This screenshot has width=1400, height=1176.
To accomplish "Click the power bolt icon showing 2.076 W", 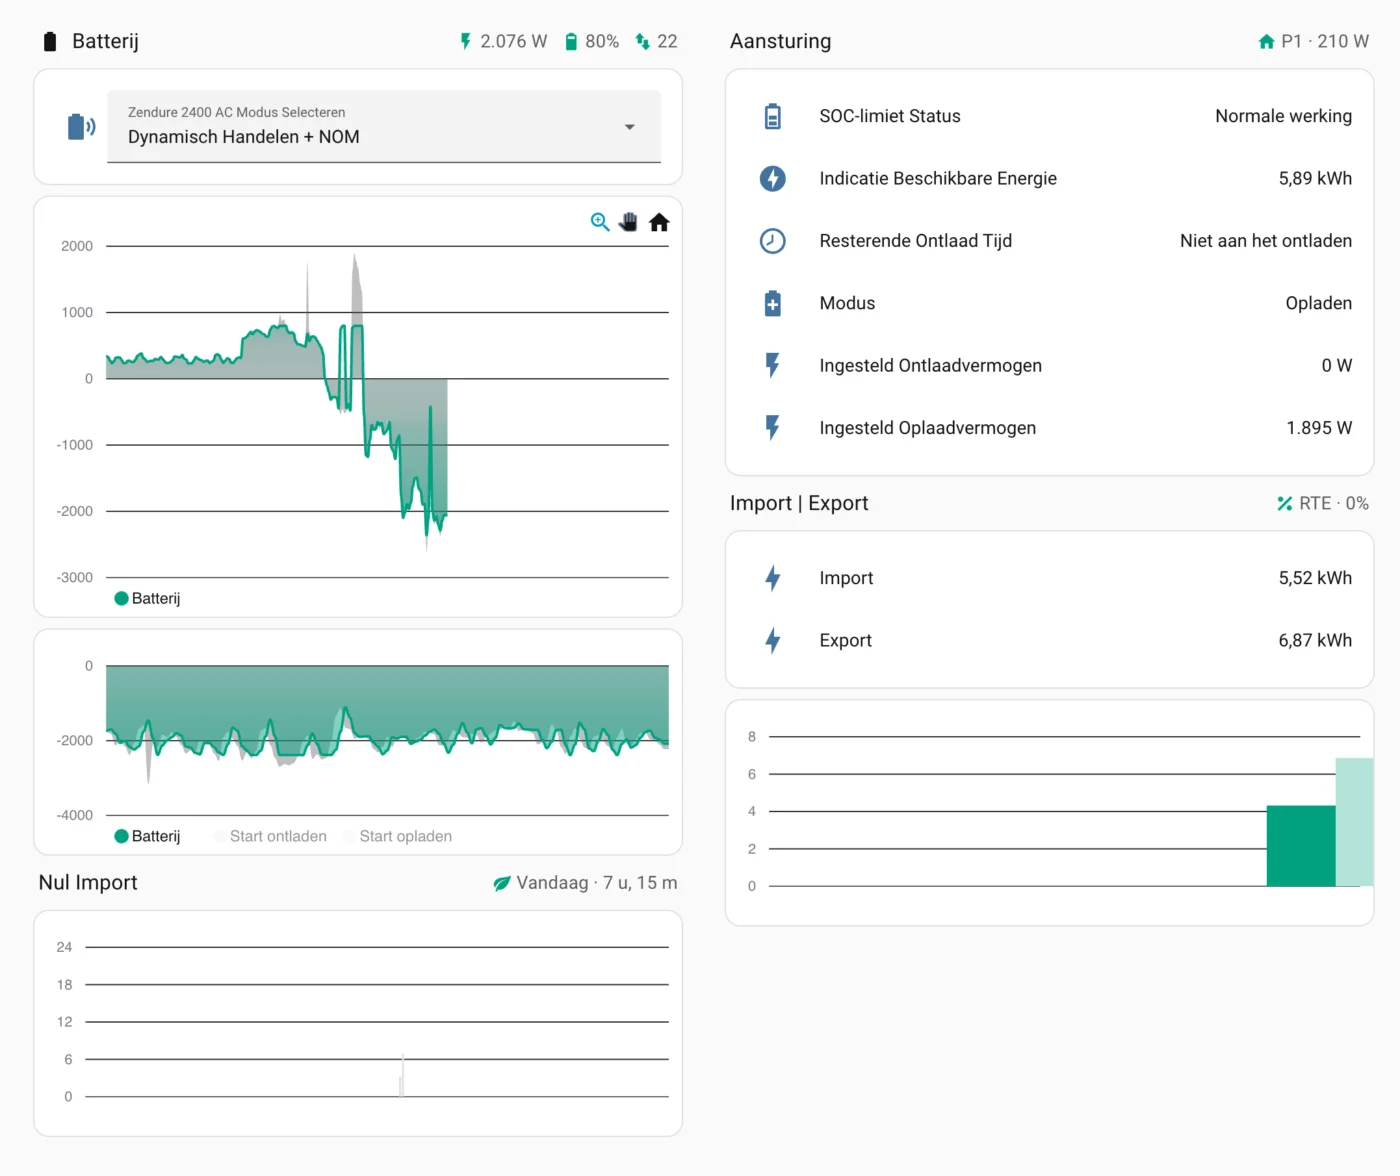I will [465, 41].
